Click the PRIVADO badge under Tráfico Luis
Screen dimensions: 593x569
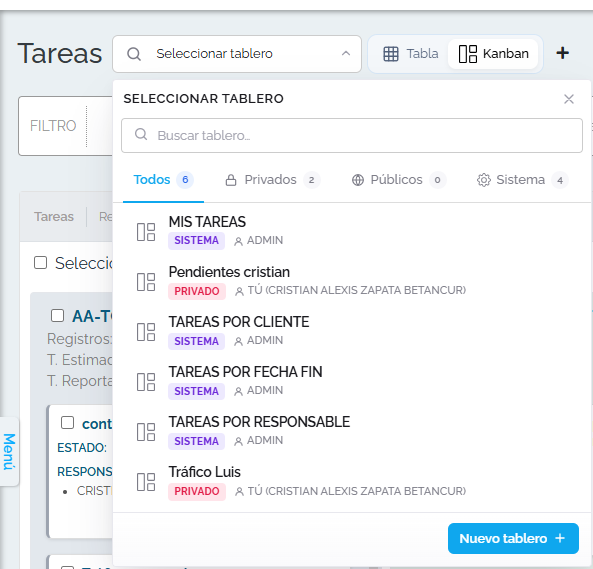197,491
